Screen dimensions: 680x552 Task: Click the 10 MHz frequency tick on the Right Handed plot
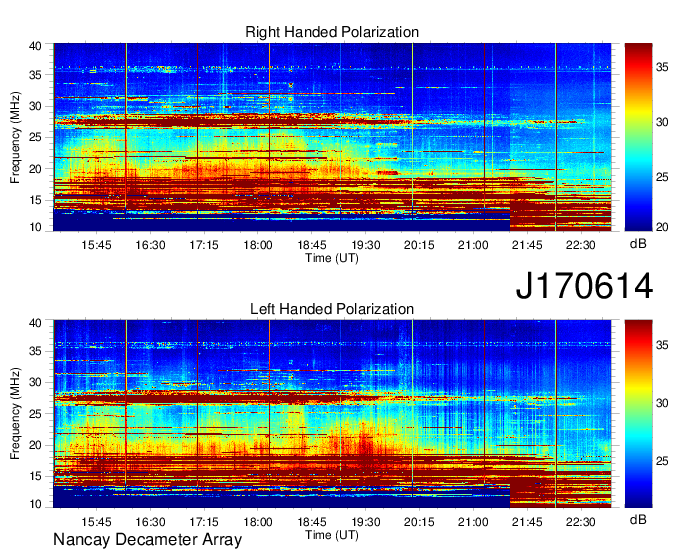35,227
